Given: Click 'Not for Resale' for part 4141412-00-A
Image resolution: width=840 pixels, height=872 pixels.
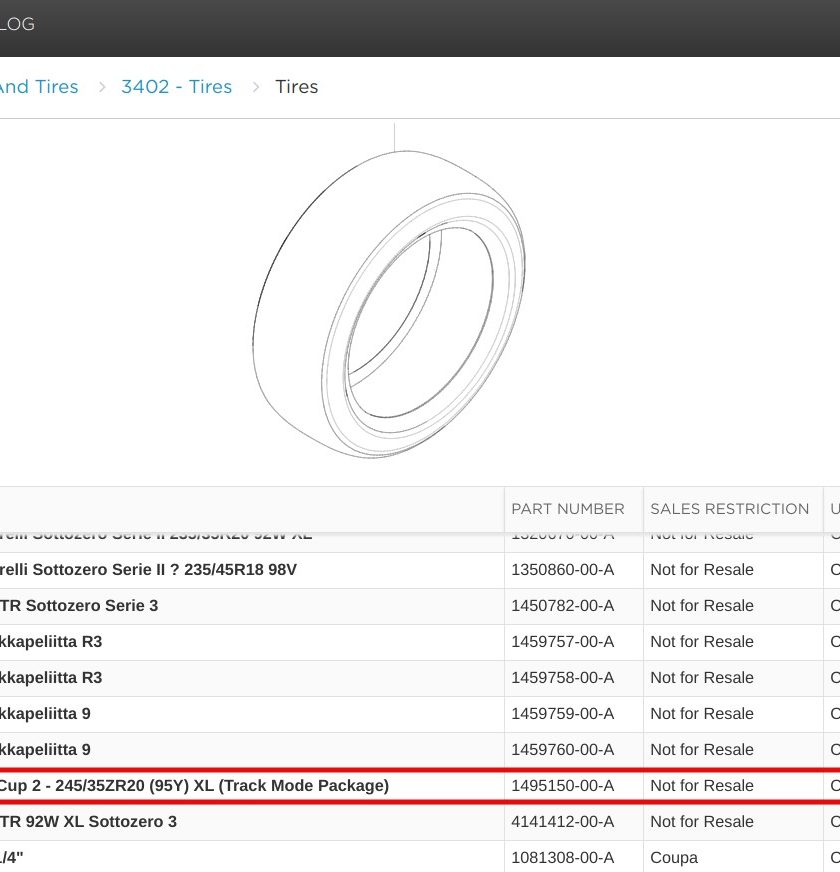Looking at the screenshot, I should click(701, 821).
